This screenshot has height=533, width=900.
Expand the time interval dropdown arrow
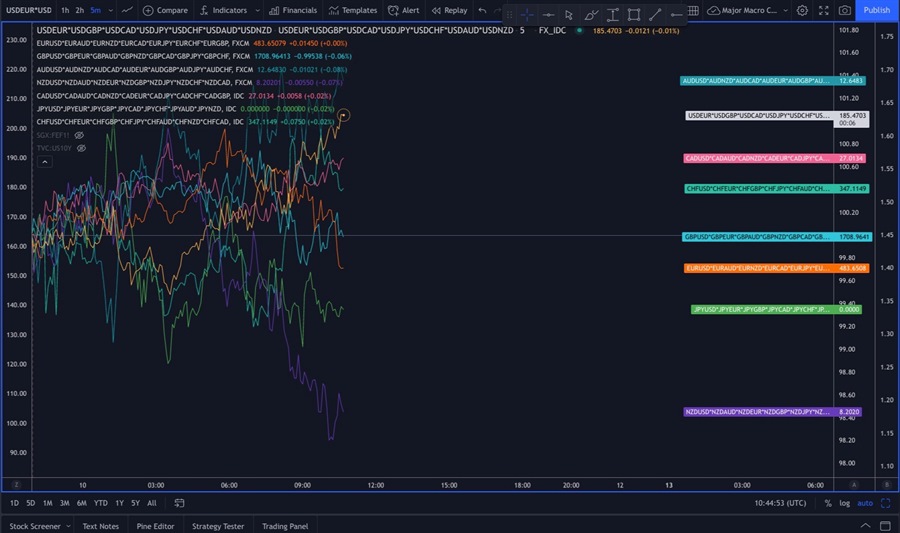tap(110, 10)
